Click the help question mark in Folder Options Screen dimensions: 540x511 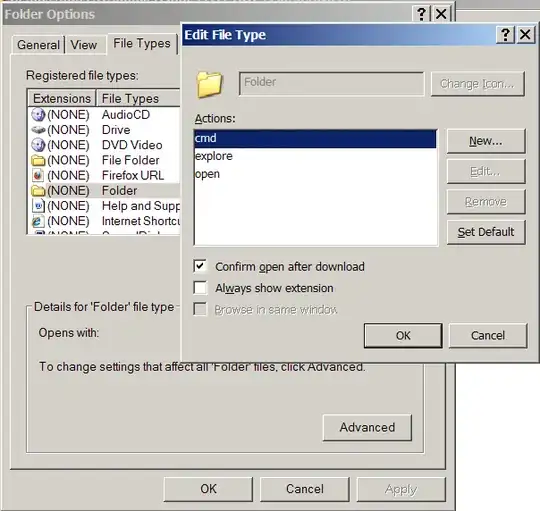point(421,14)
